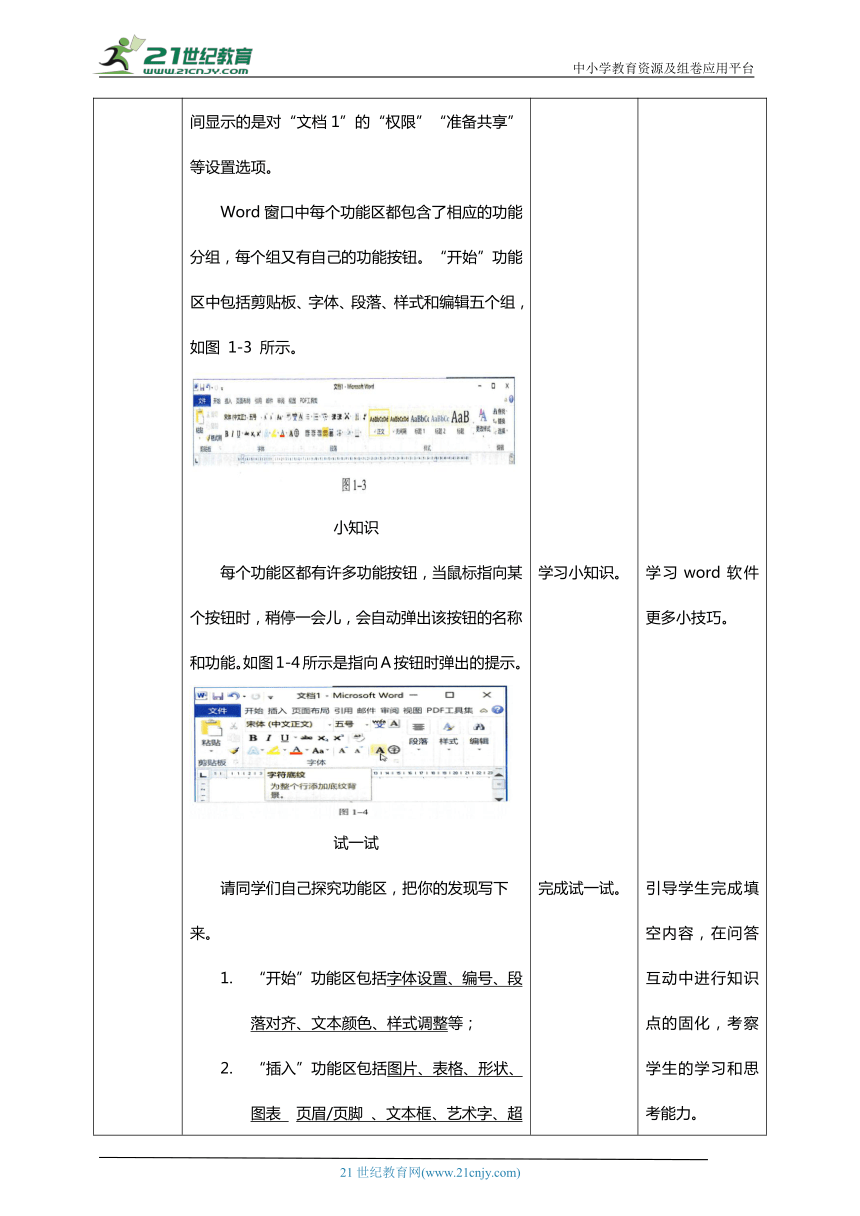Click the 小知识 heading text
The height and width of the screenshot is (1216, 860).
[x=356, y=527]
